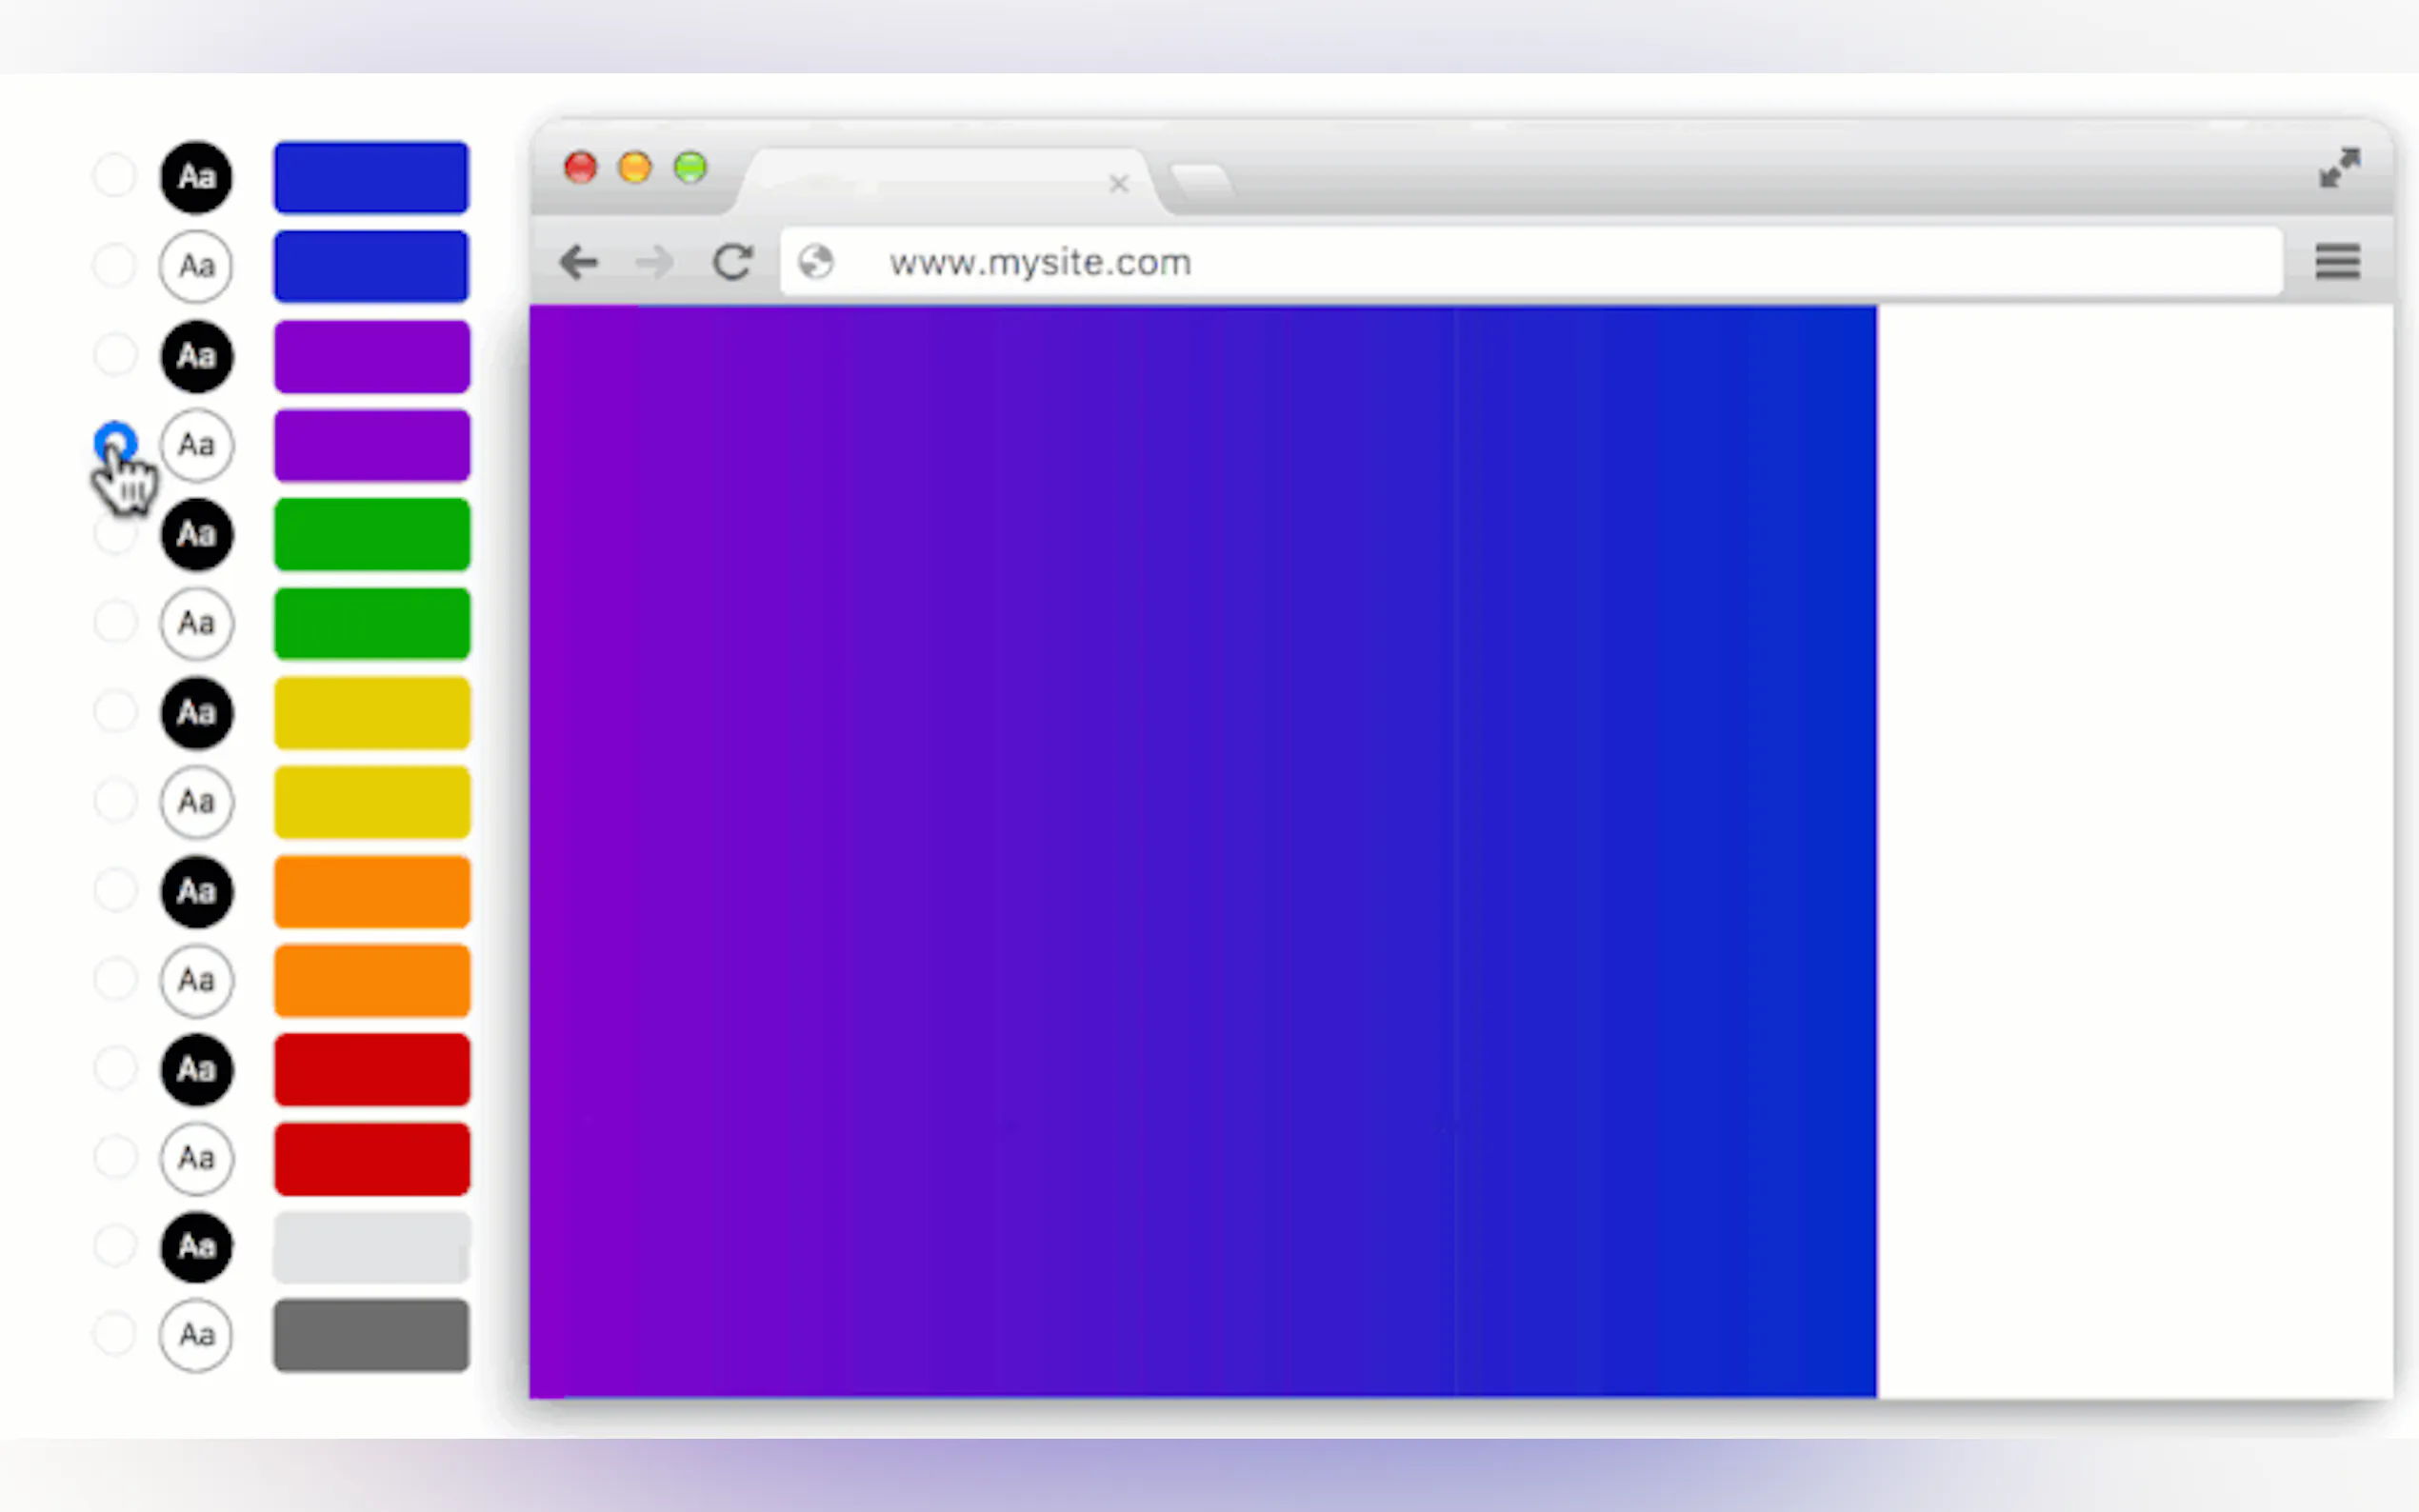Click the black Aa icon in first red row

[196, 1069]
